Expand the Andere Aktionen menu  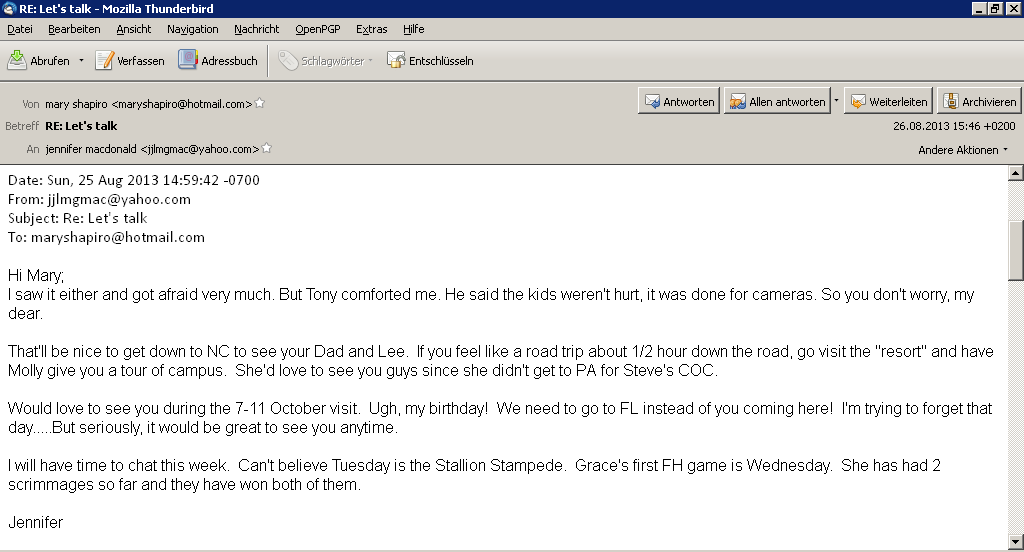pyautogui.click(x=963, y=150)
